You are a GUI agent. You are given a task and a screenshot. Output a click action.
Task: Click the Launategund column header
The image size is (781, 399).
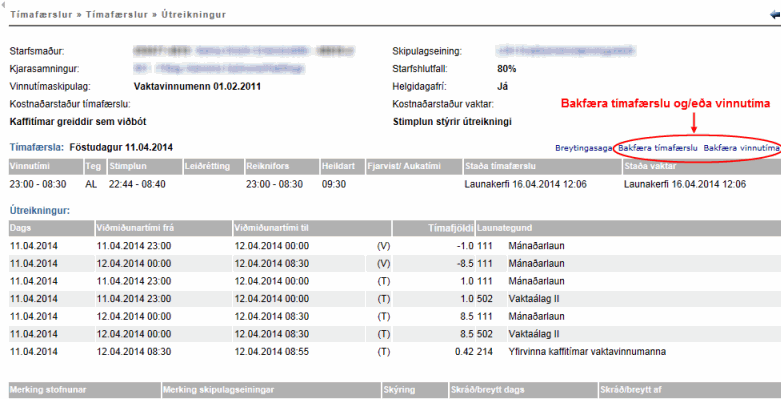tap(628, 228)
